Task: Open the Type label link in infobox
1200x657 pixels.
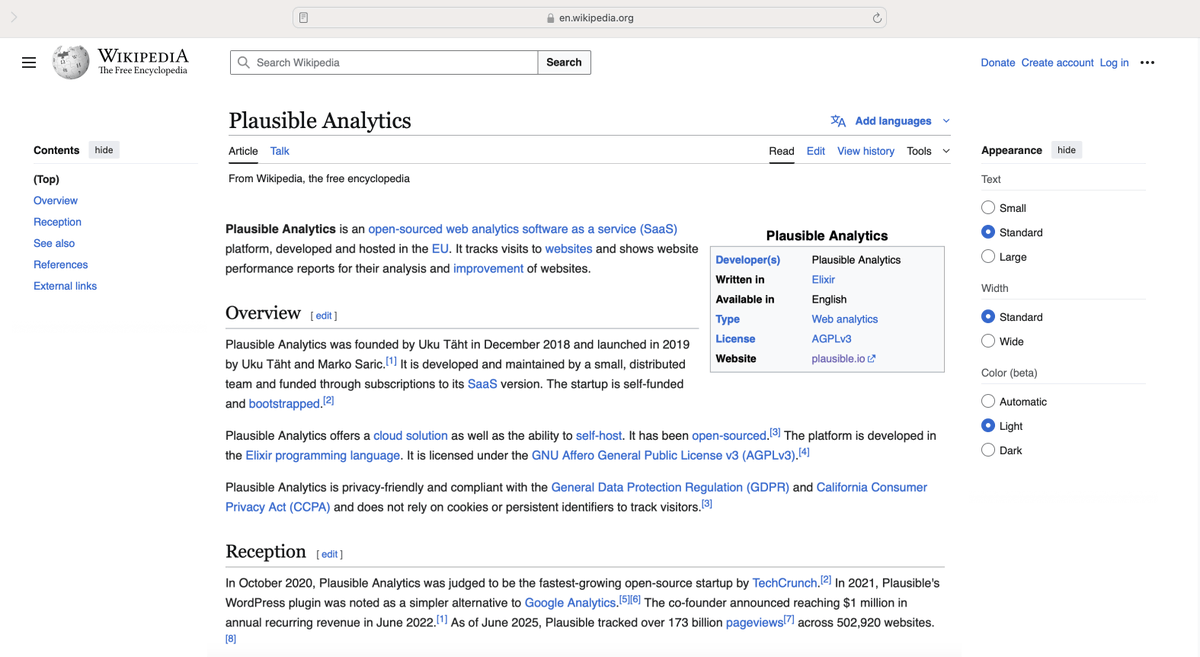Action: pyautogui.click(x=727, y=319)
